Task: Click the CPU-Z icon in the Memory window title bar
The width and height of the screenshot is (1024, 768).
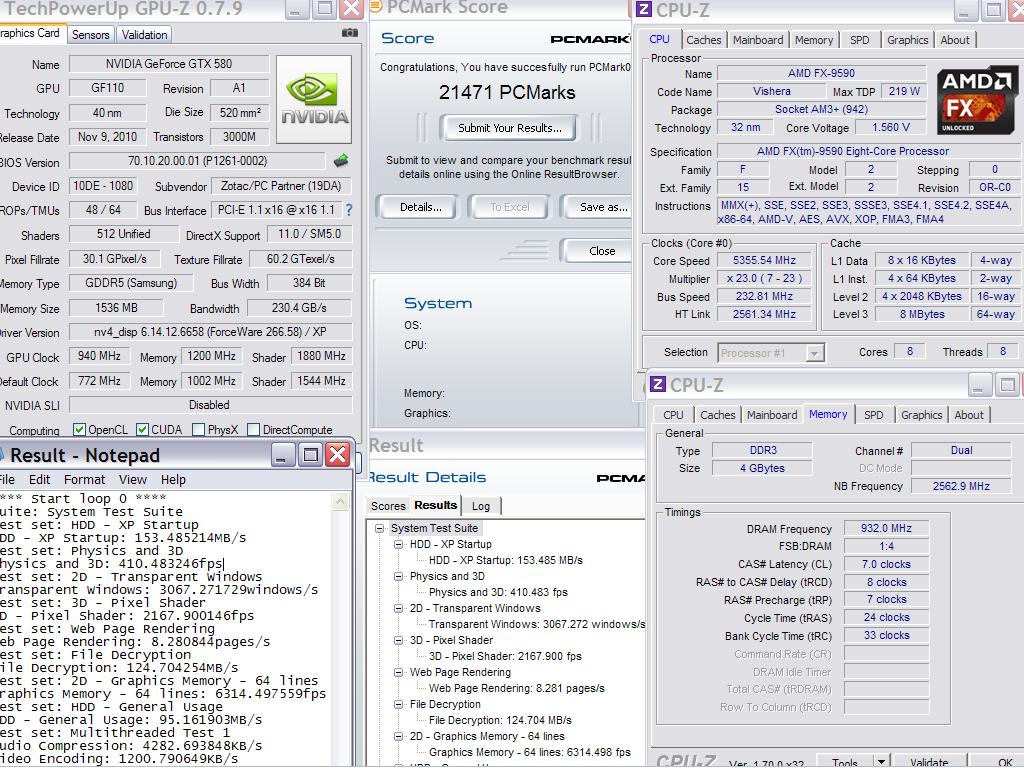Action: [x=658, y=384]
